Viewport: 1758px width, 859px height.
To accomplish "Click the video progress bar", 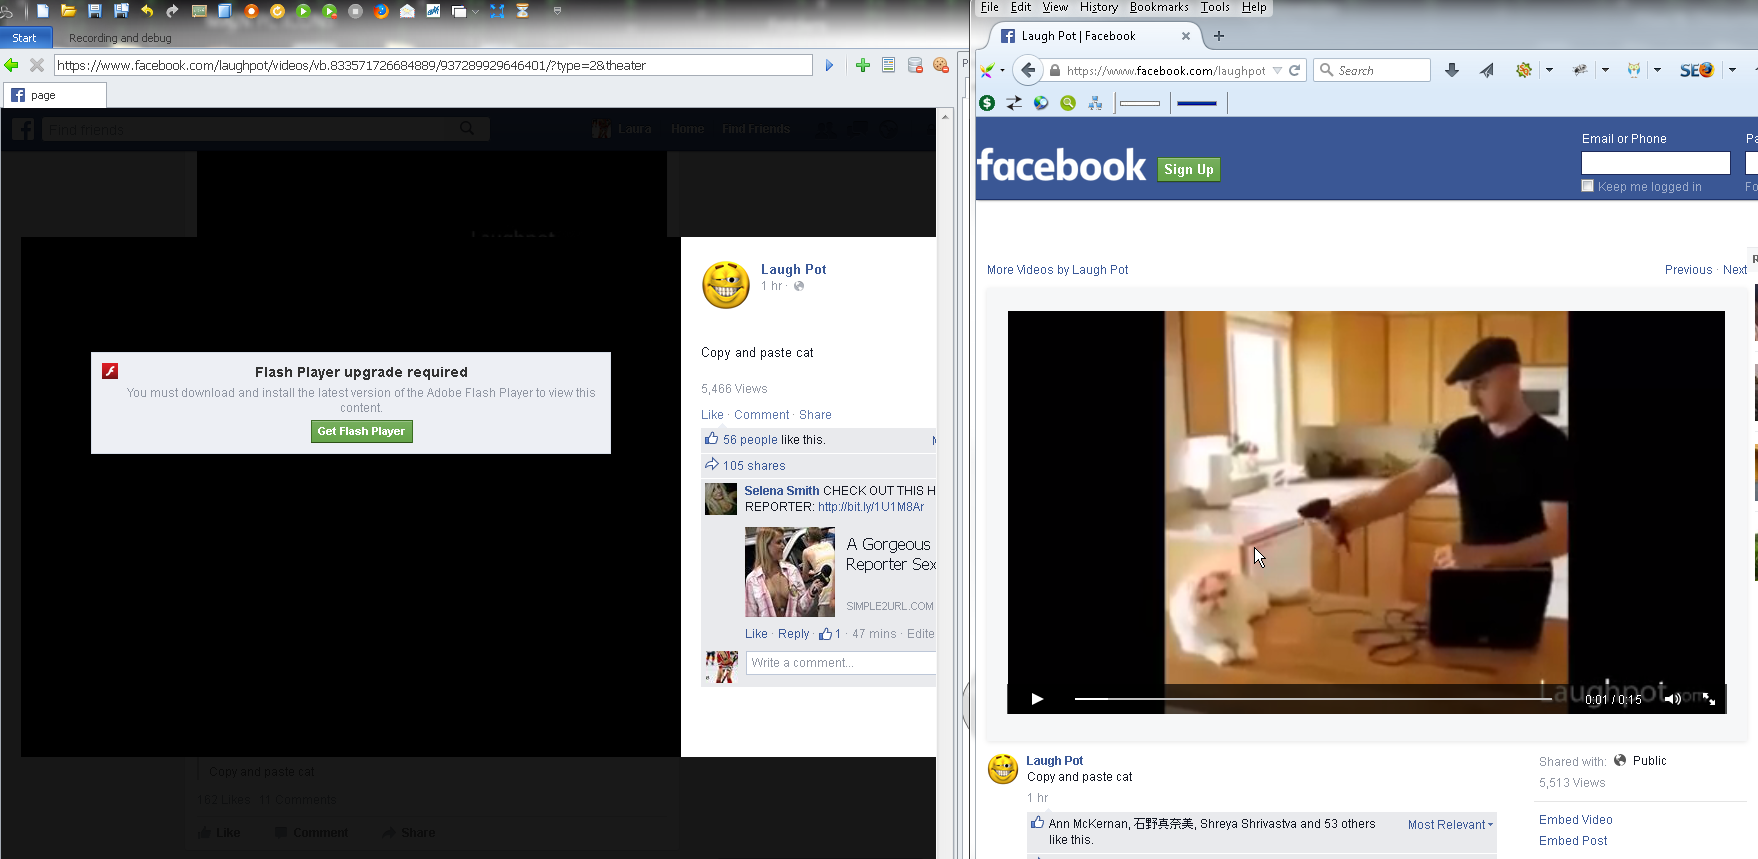I will point(1313,699).
